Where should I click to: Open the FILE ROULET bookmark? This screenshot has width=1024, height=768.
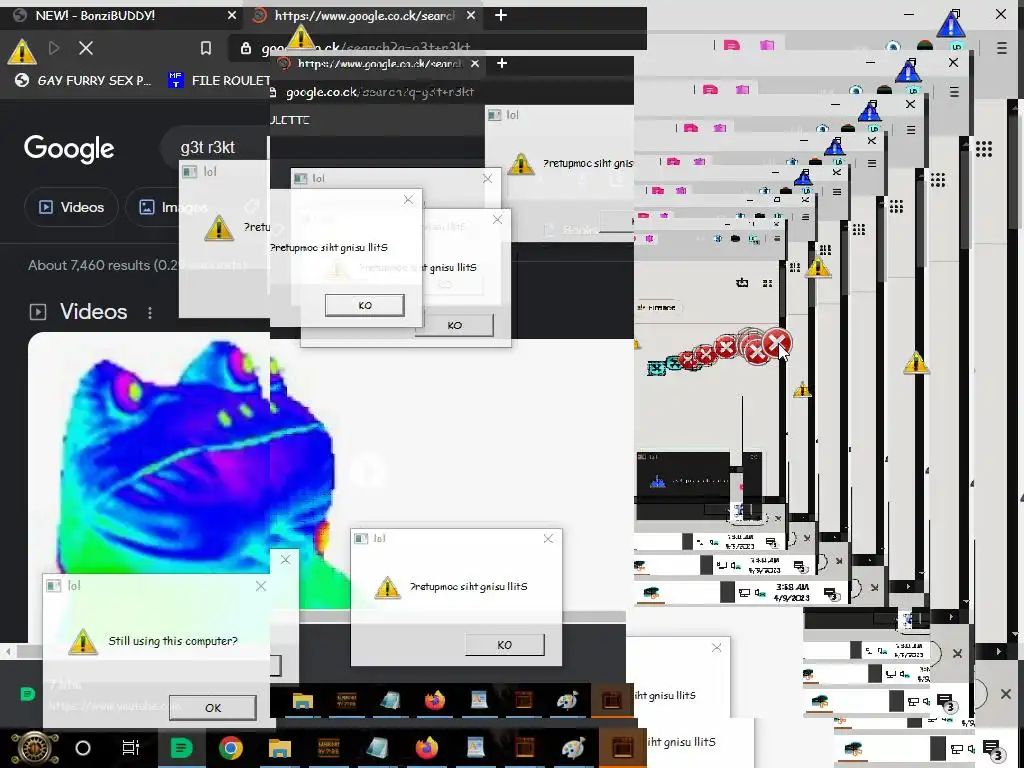coord(220,80)
